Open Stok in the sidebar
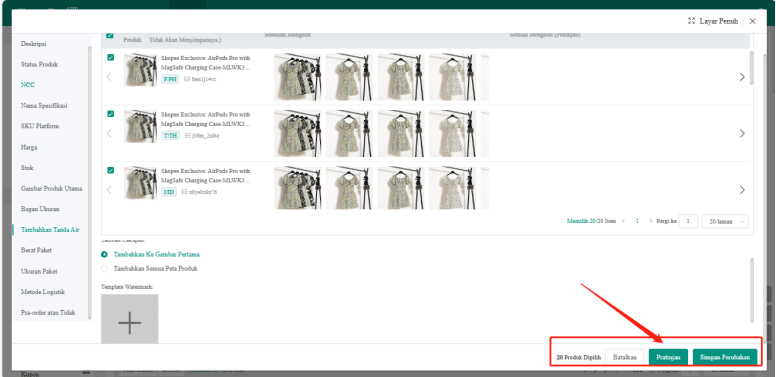This screenshot has height=377, width=776. [x=27, y=168]
